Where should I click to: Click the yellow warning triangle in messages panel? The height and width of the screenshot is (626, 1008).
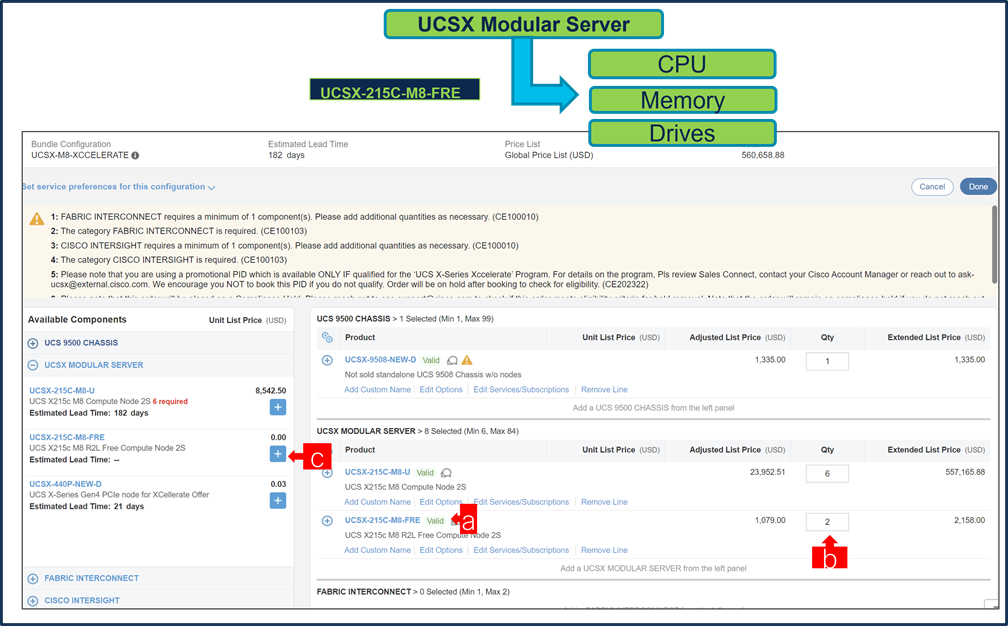(37, 219)
